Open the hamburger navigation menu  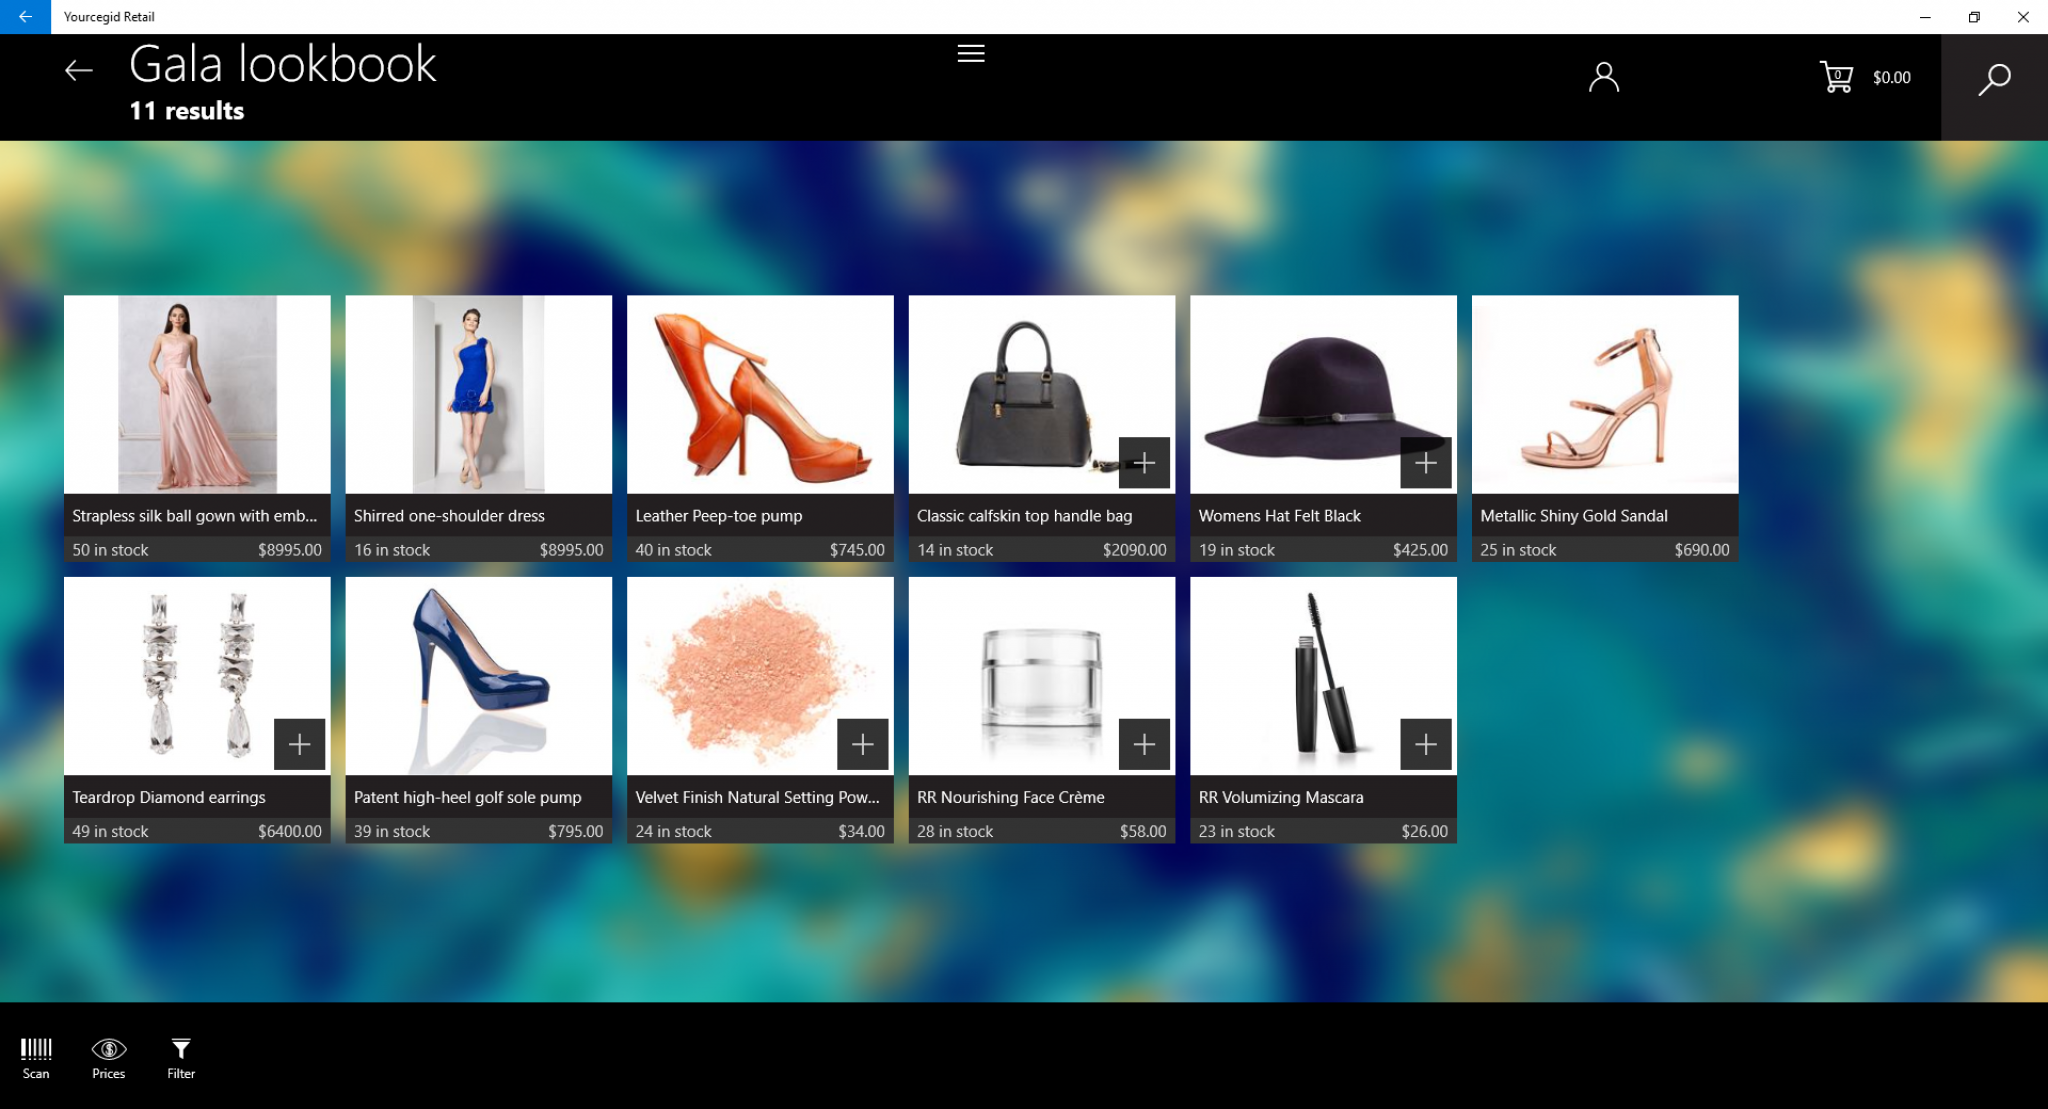click(x=970, y=53)
